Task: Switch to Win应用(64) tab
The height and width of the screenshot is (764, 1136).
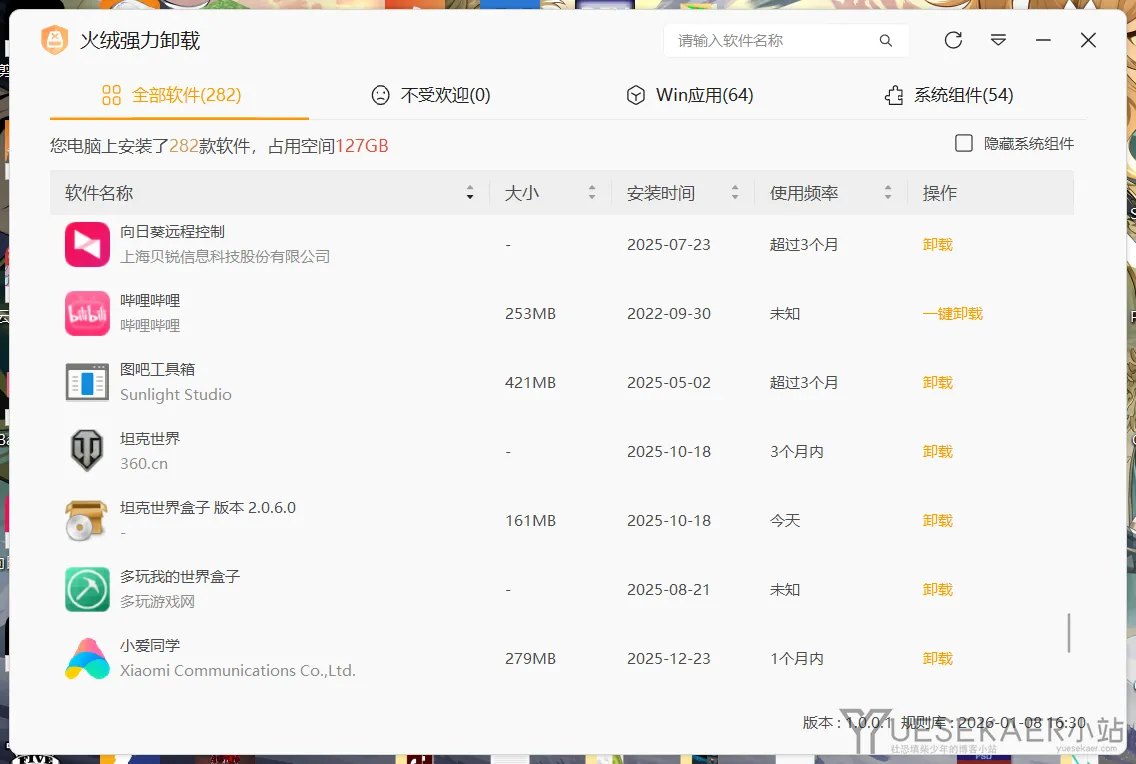Action: click(690, 95)
